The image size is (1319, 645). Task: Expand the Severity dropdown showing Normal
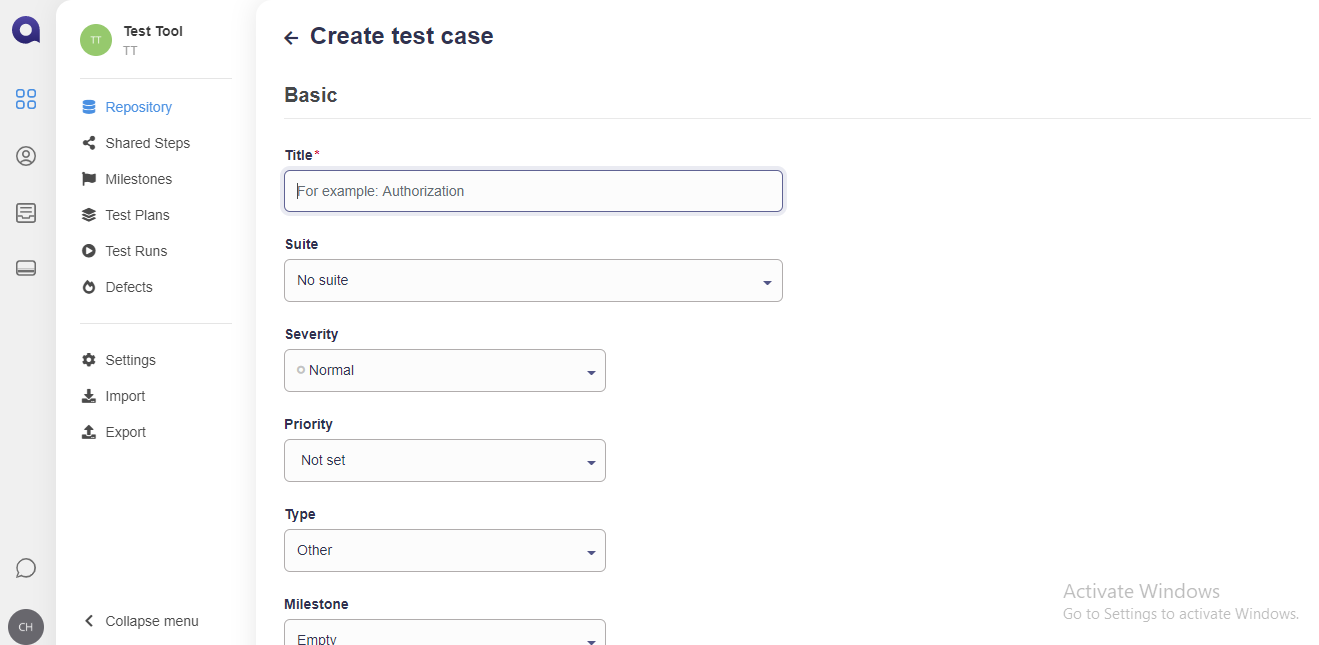pos(445,371)
